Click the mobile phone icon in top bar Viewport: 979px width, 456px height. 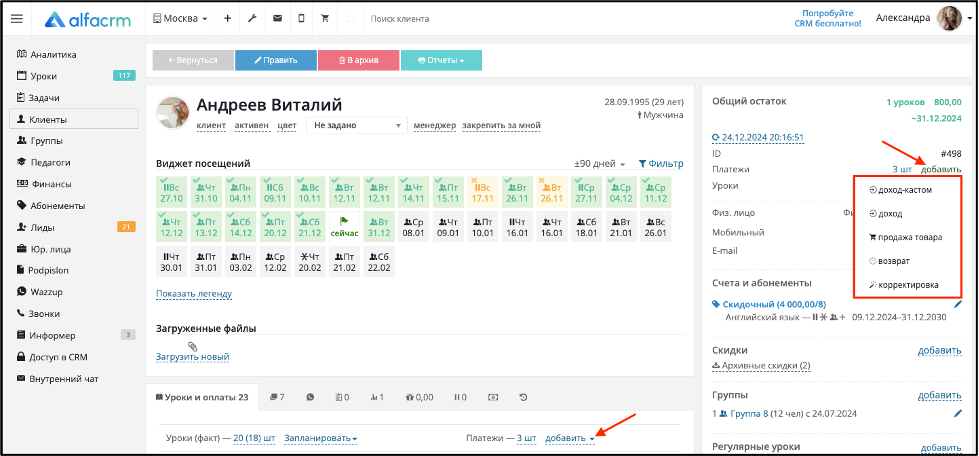pos(302,19)
